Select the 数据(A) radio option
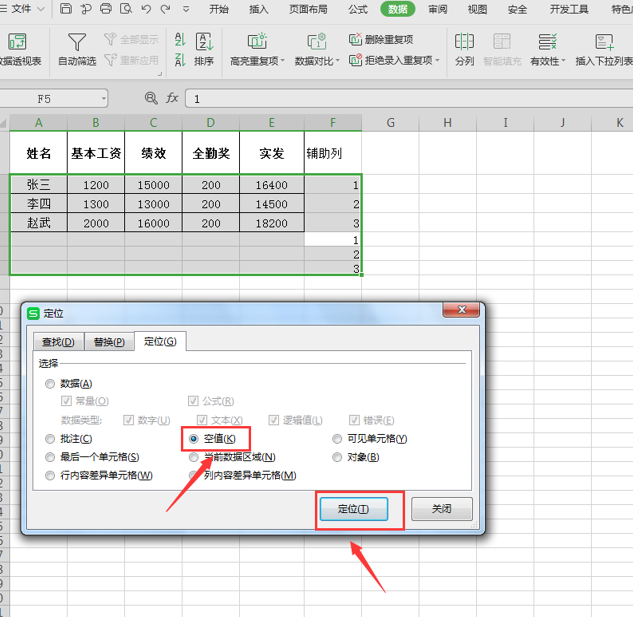 pos(50,384)
